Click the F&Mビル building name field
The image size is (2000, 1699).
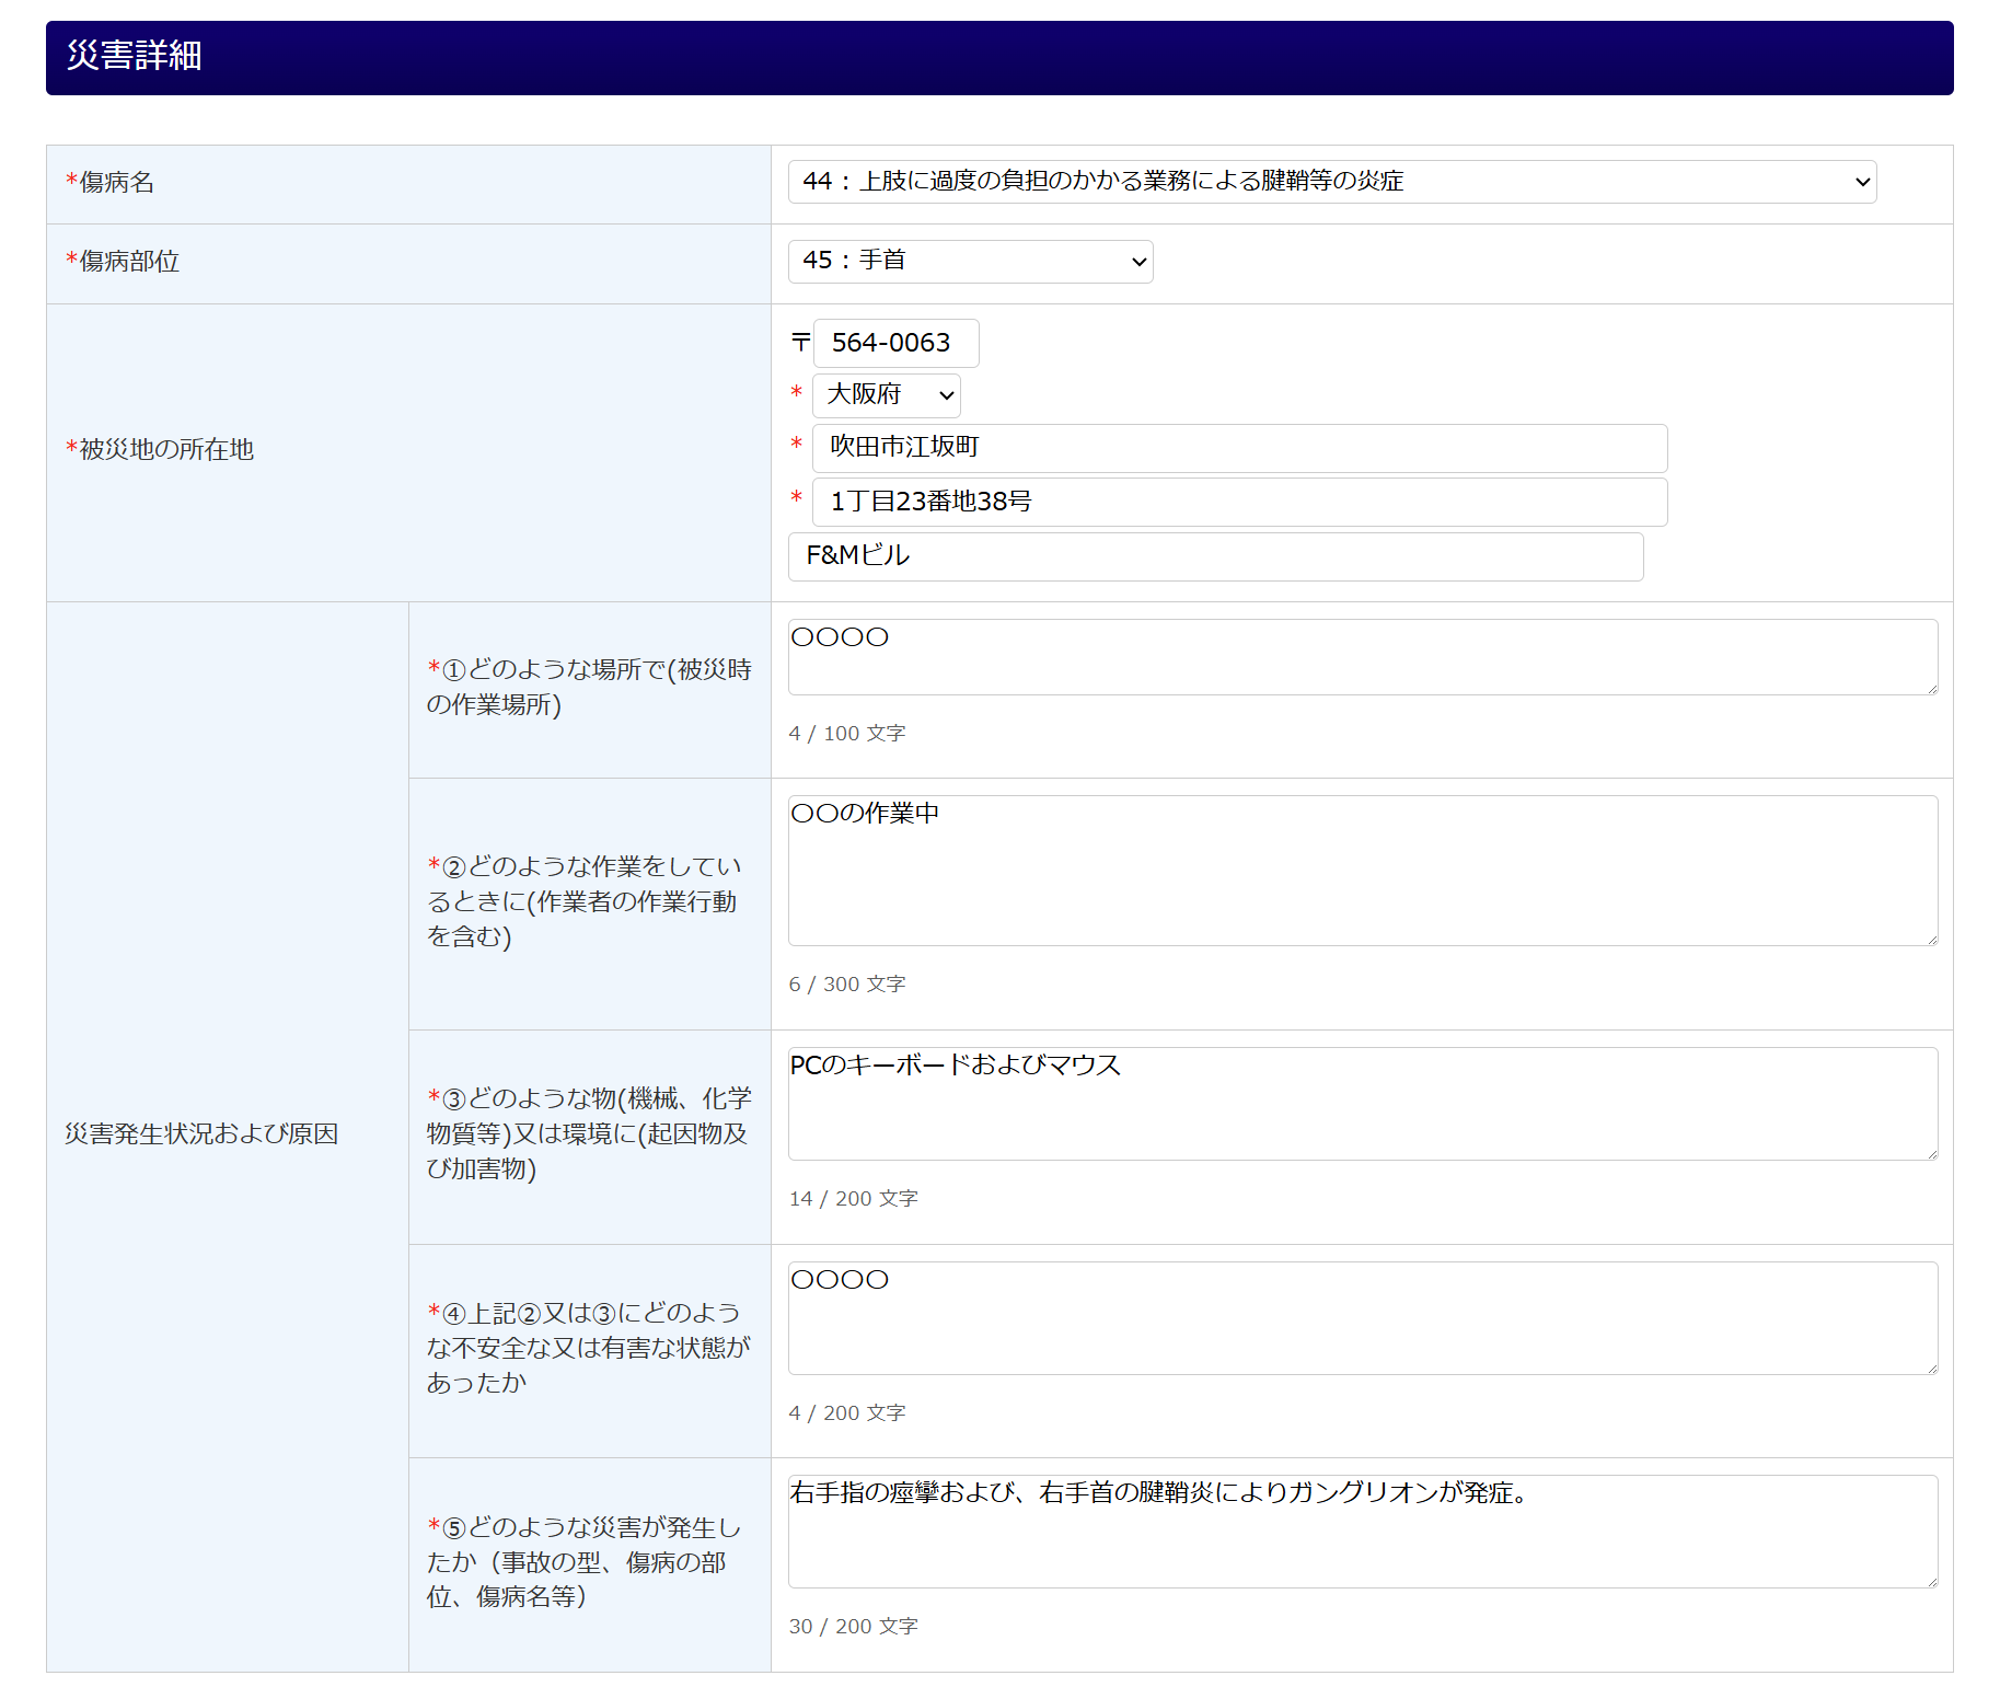tap(1214, 556)
